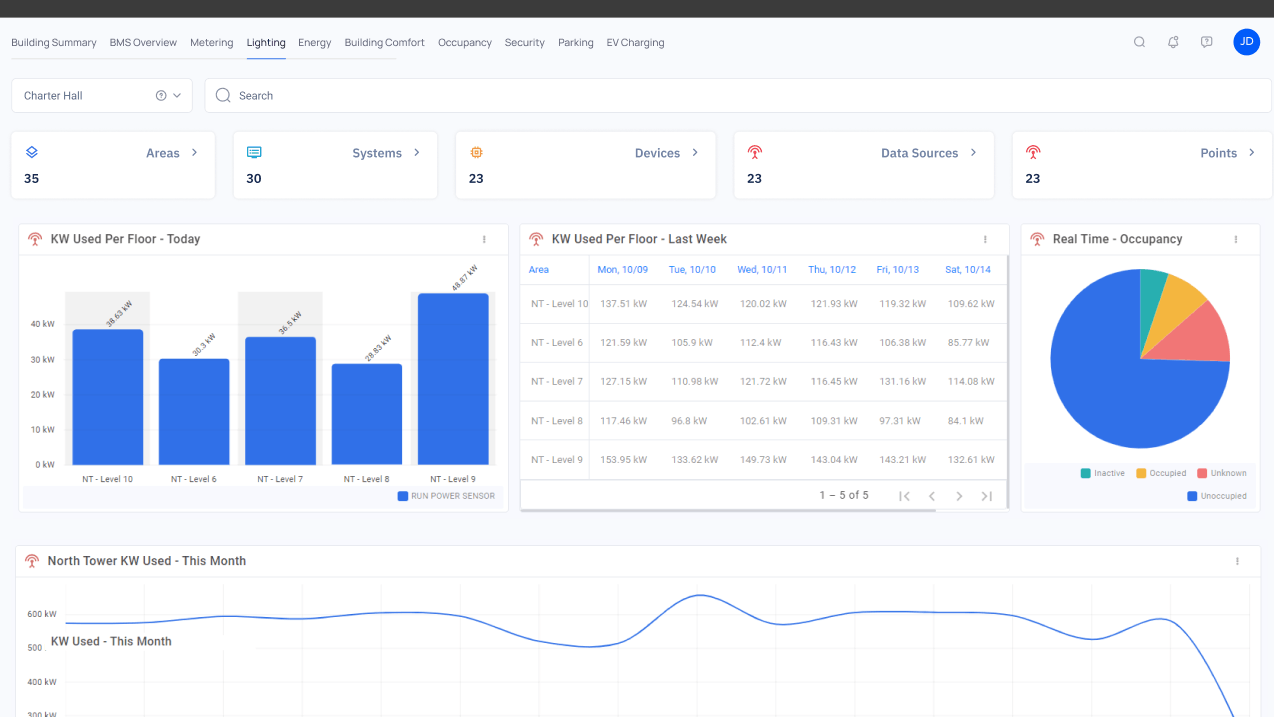Image resolution: width=1274 pixels, height=717 pixels.
Task: Open the EV Charging tab
Action: (635, 43)
